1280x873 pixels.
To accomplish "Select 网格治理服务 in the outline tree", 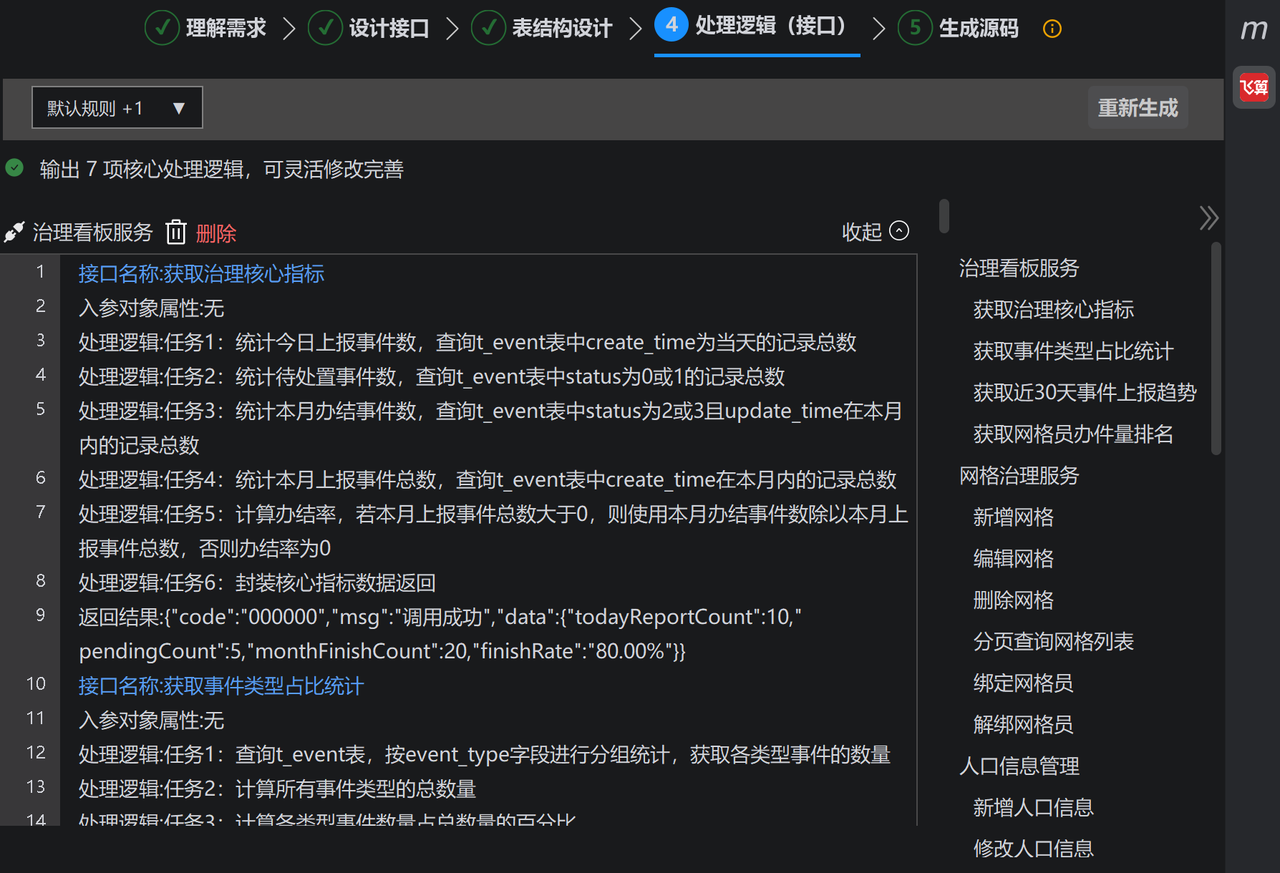I will click(1020, 476).
